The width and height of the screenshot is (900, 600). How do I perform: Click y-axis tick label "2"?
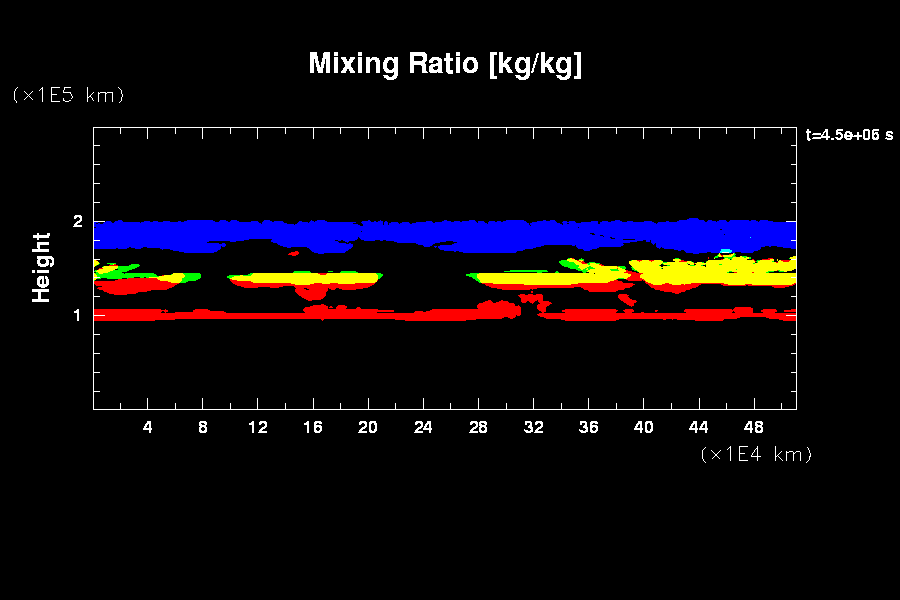(x=76, y=221)
